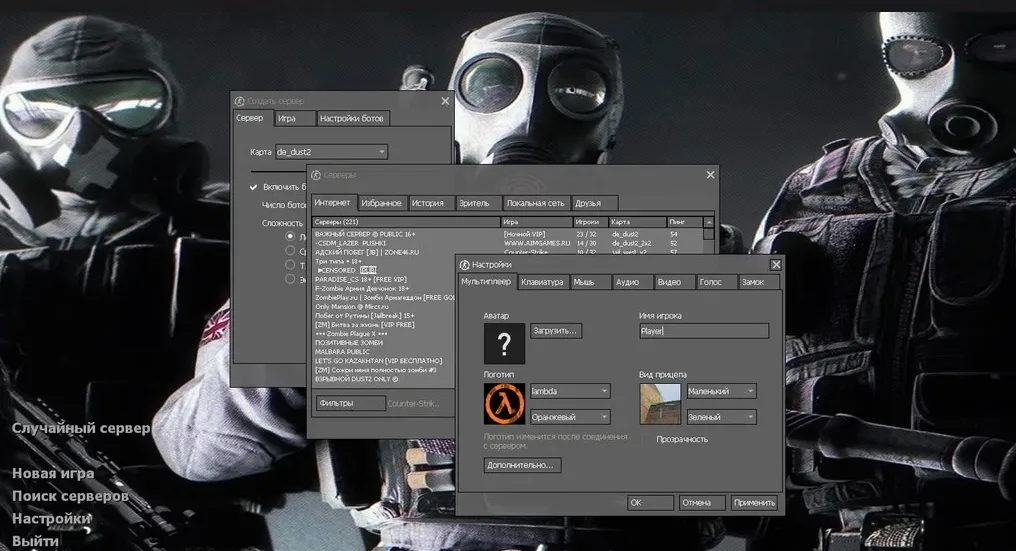Image resolution: width=1016 pixels, height=551 pixels.
Task: Choose Новая игра in main menu
Action: [x=53, y=474]
